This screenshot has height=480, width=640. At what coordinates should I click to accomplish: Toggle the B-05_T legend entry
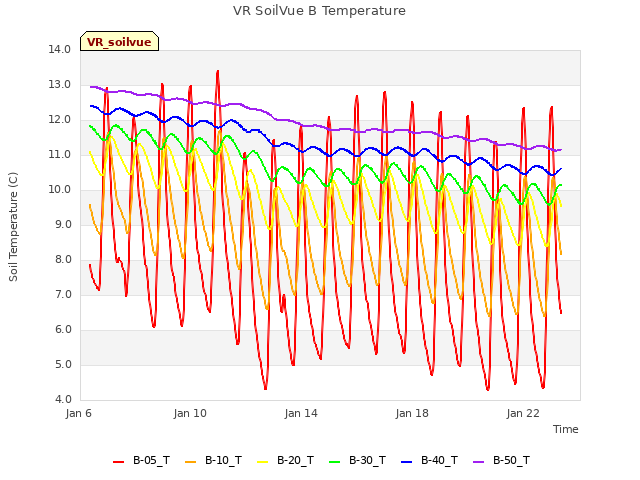[141, 460]
